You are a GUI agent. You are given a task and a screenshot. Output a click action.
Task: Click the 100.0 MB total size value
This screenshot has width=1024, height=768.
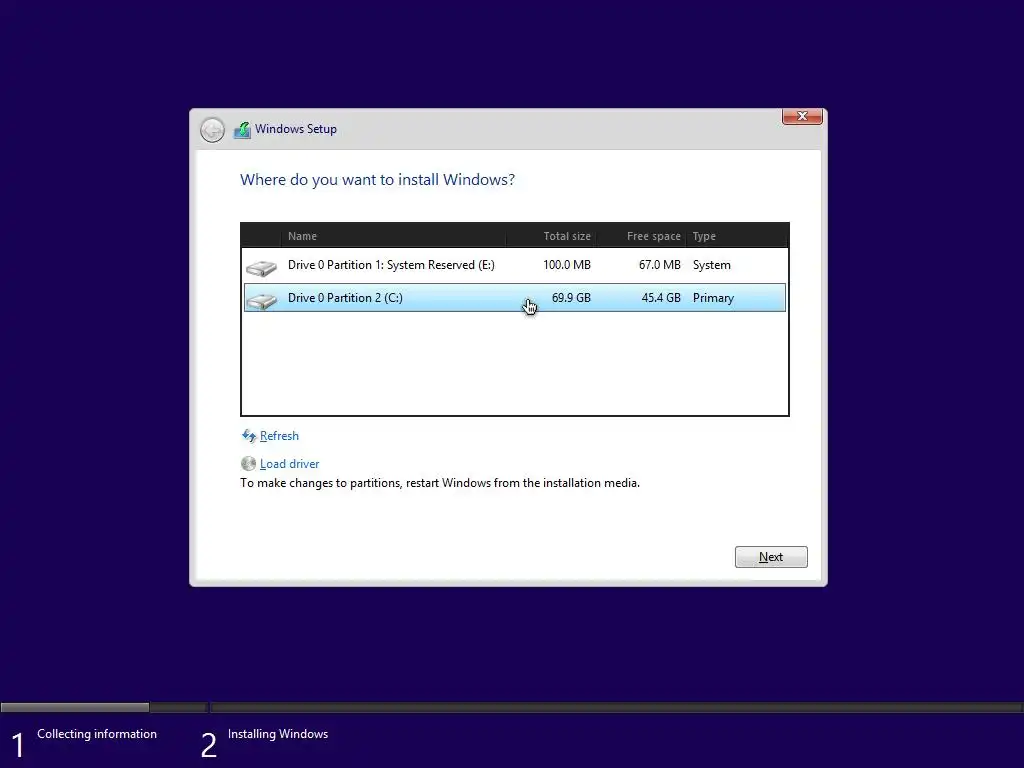(567, 265)
